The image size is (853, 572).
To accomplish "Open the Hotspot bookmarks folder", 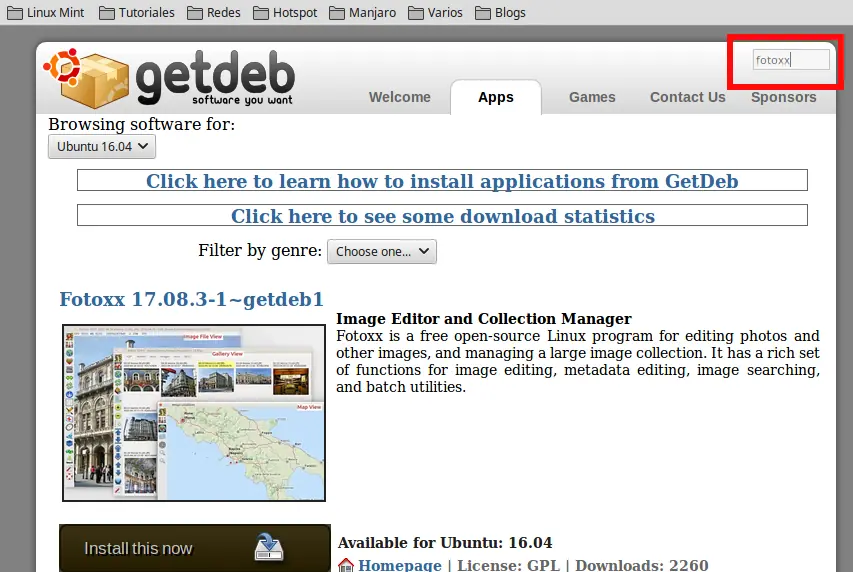I will click(285, 13).
